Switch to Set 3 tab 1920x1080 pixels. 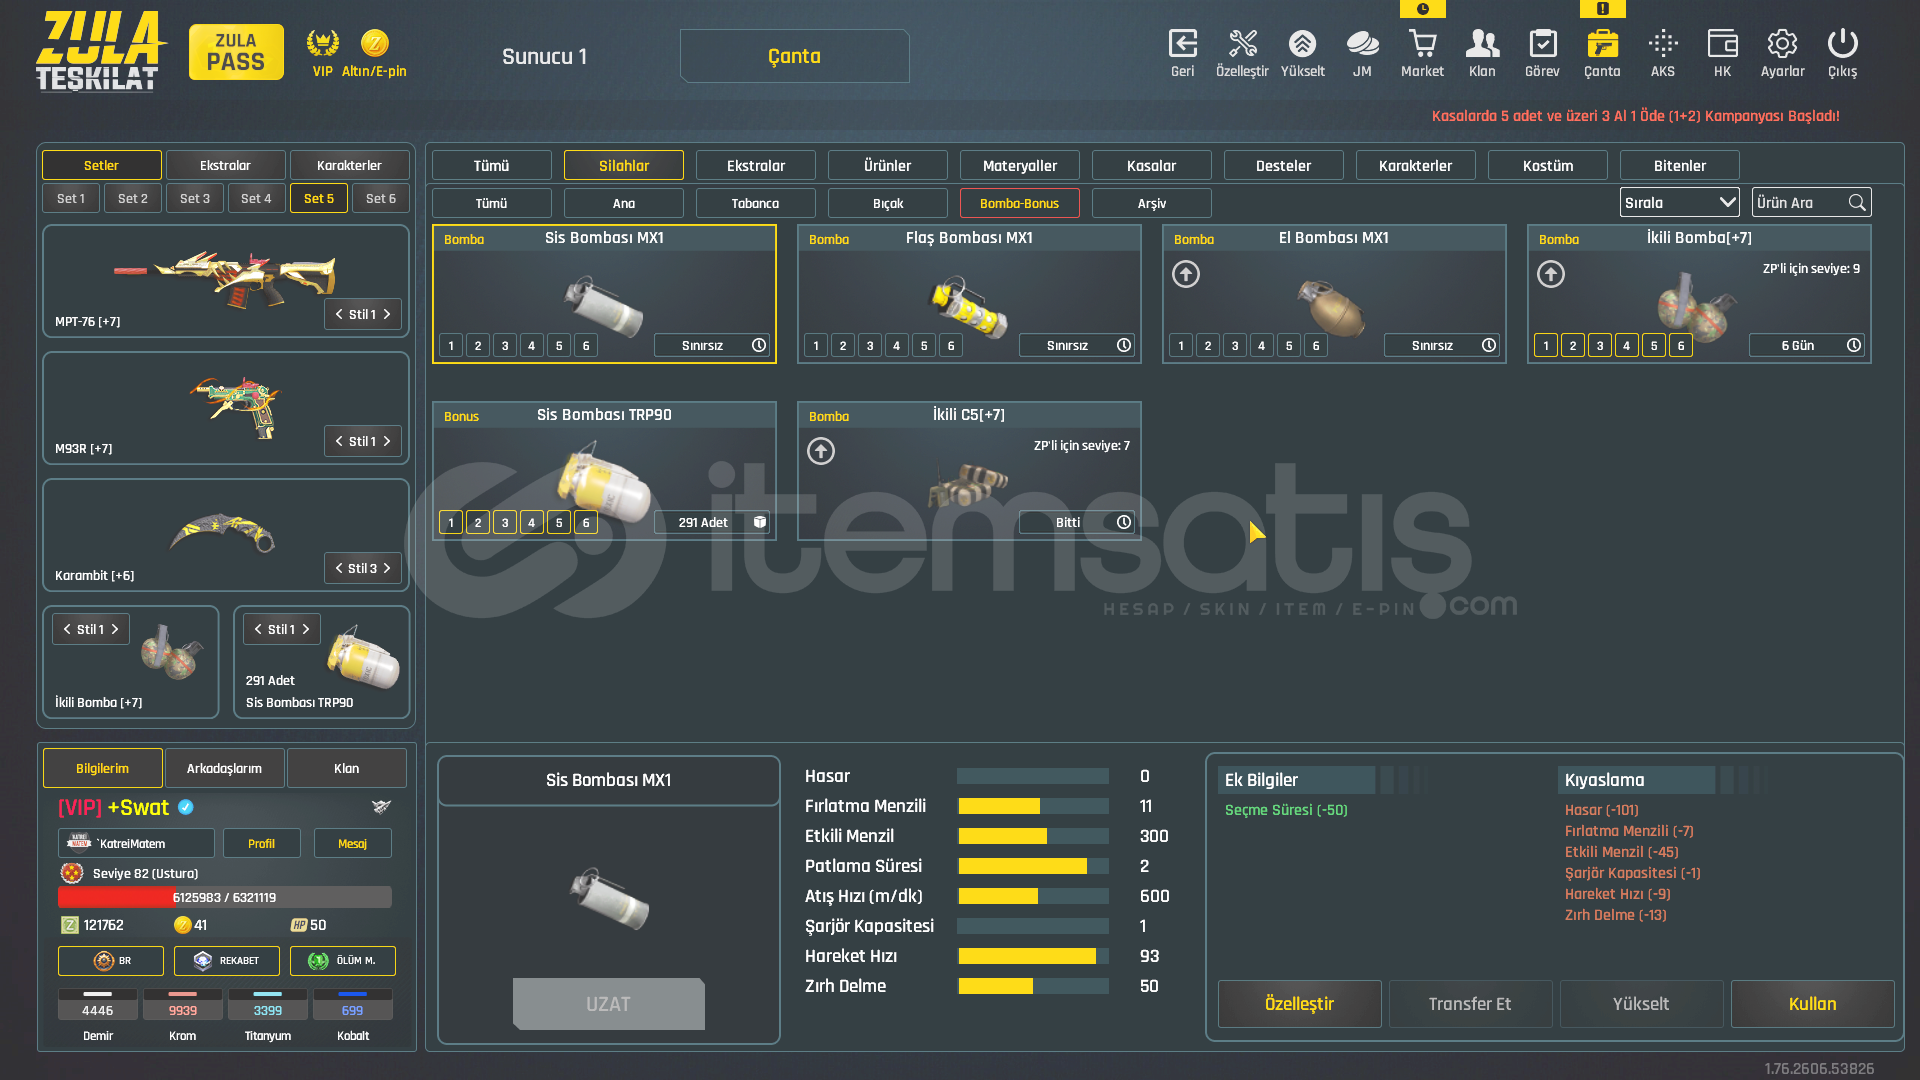coord(195,198)
